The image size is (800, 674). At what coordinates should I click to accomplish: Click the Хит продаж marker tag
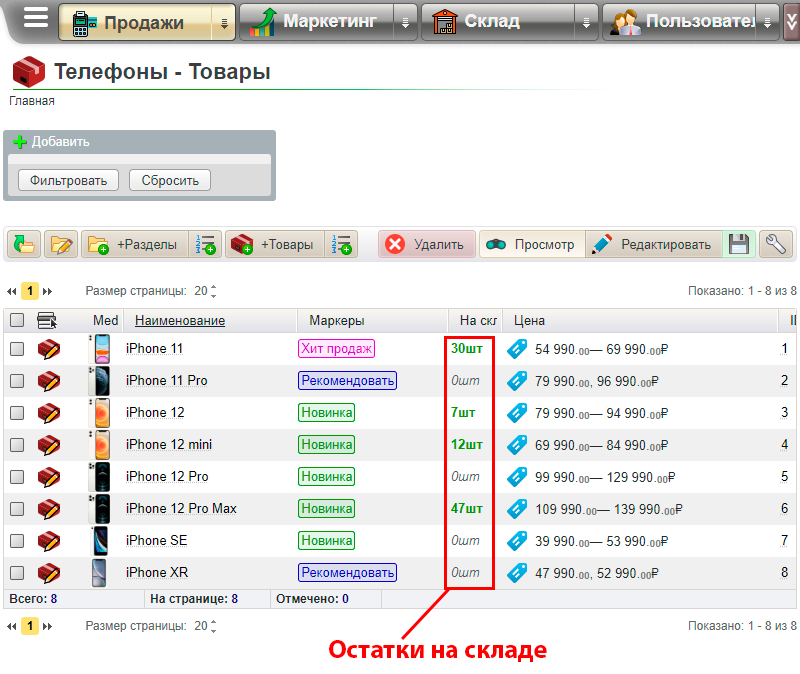tap(337, 348)
